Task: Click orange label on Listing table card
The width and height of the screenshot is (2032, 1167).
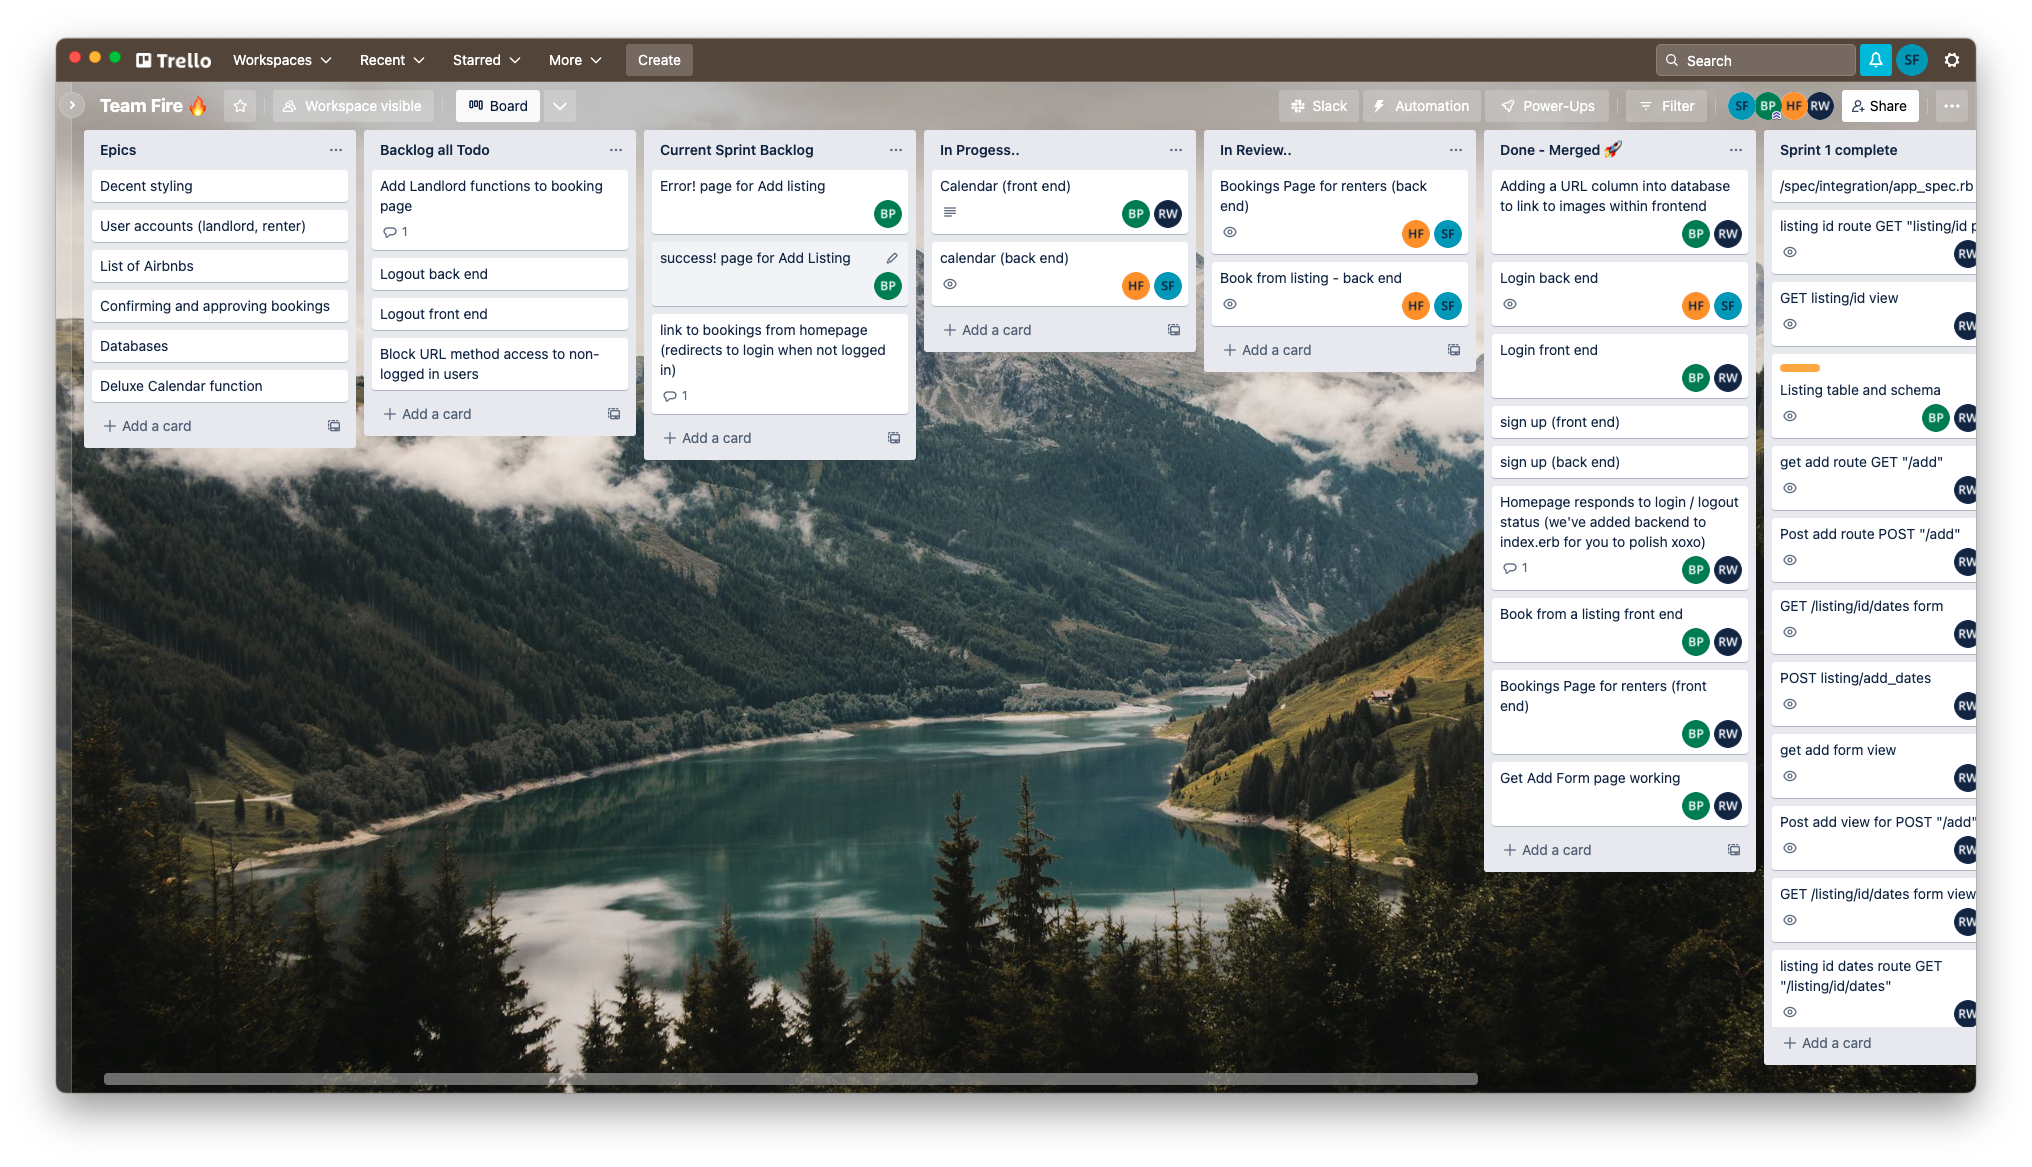Action: tap(1799, 368)
